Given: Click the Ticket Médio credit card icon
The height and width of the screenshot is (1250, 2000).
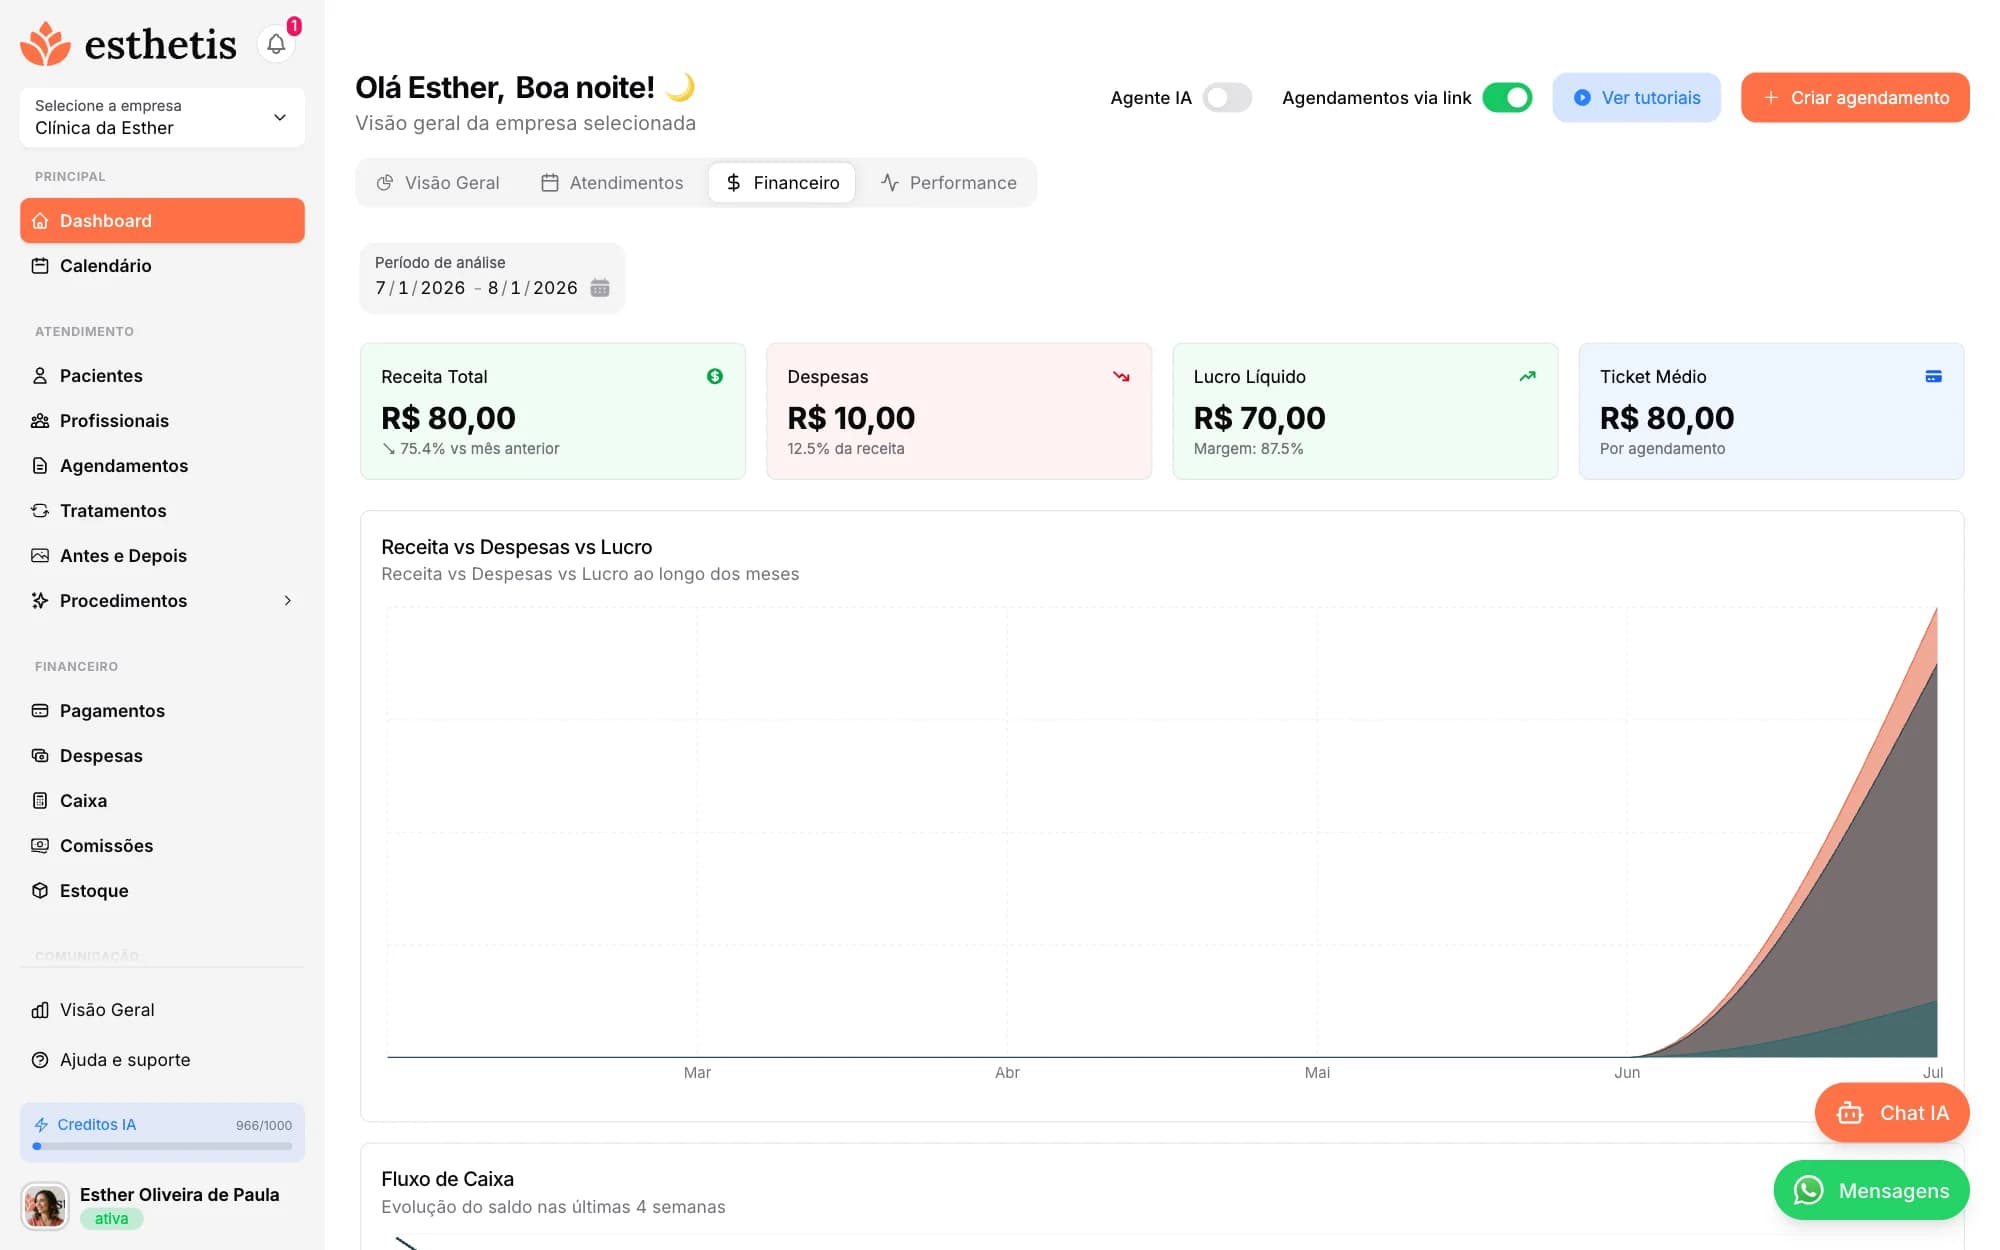Looking at the screenshot, I should coord(1933,376).
